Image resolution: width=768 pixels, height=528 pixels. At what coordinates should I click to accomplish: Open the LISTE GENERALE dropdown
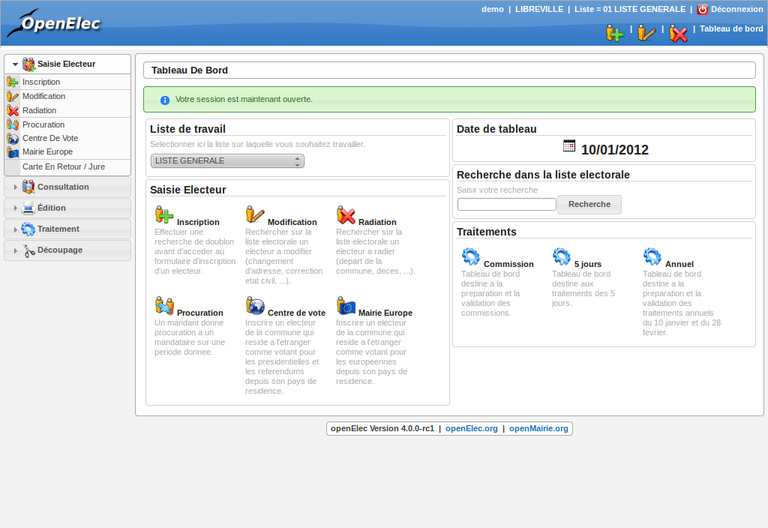[x=227, y=161]
